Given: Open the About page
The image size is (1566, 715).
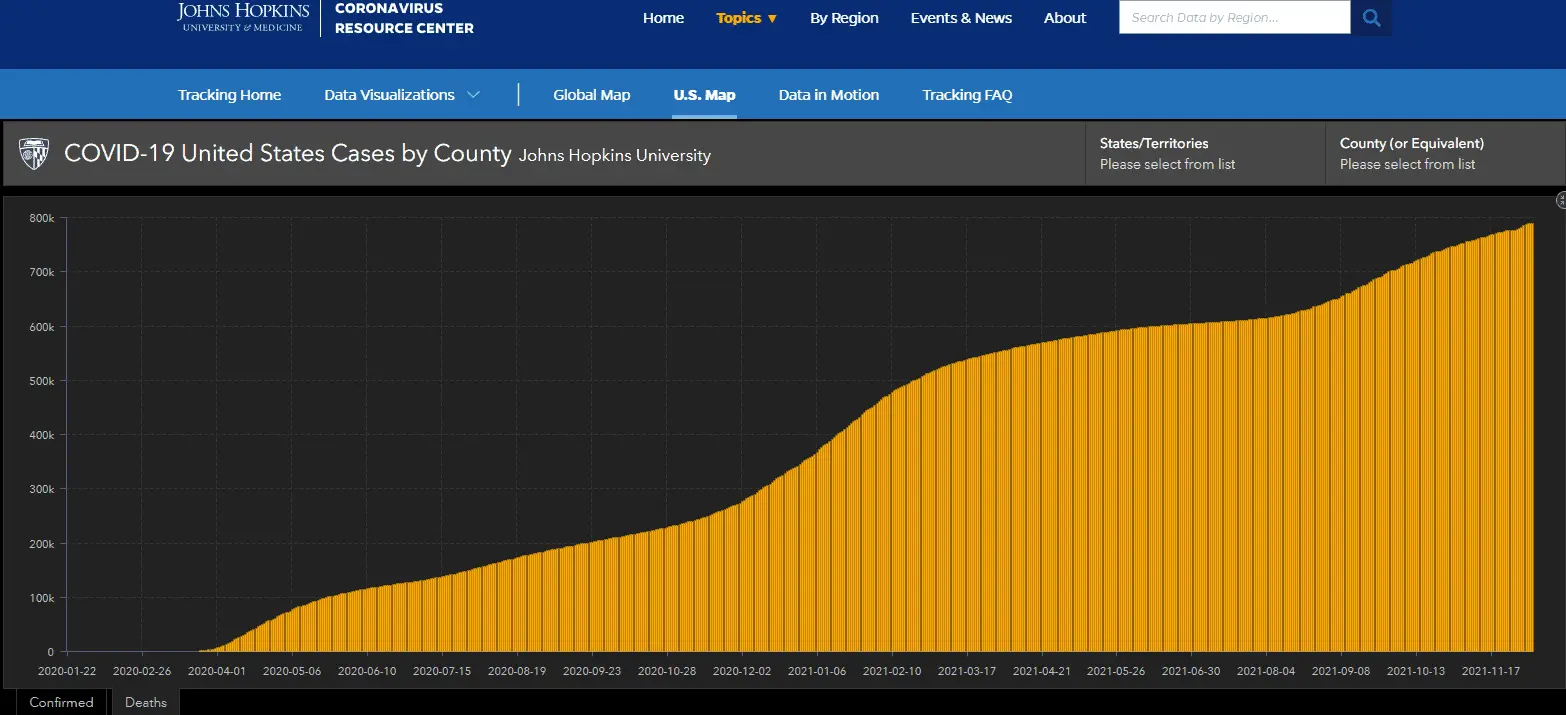Looking at the screenshot, I should click(x=1064, y=18).
